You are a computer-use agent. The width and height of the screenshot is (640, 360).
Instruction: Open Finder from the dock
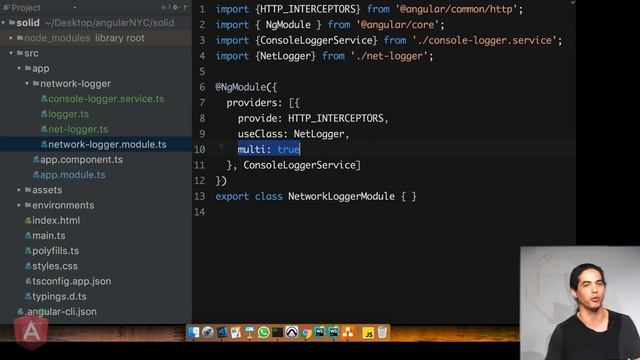point(193,333)
